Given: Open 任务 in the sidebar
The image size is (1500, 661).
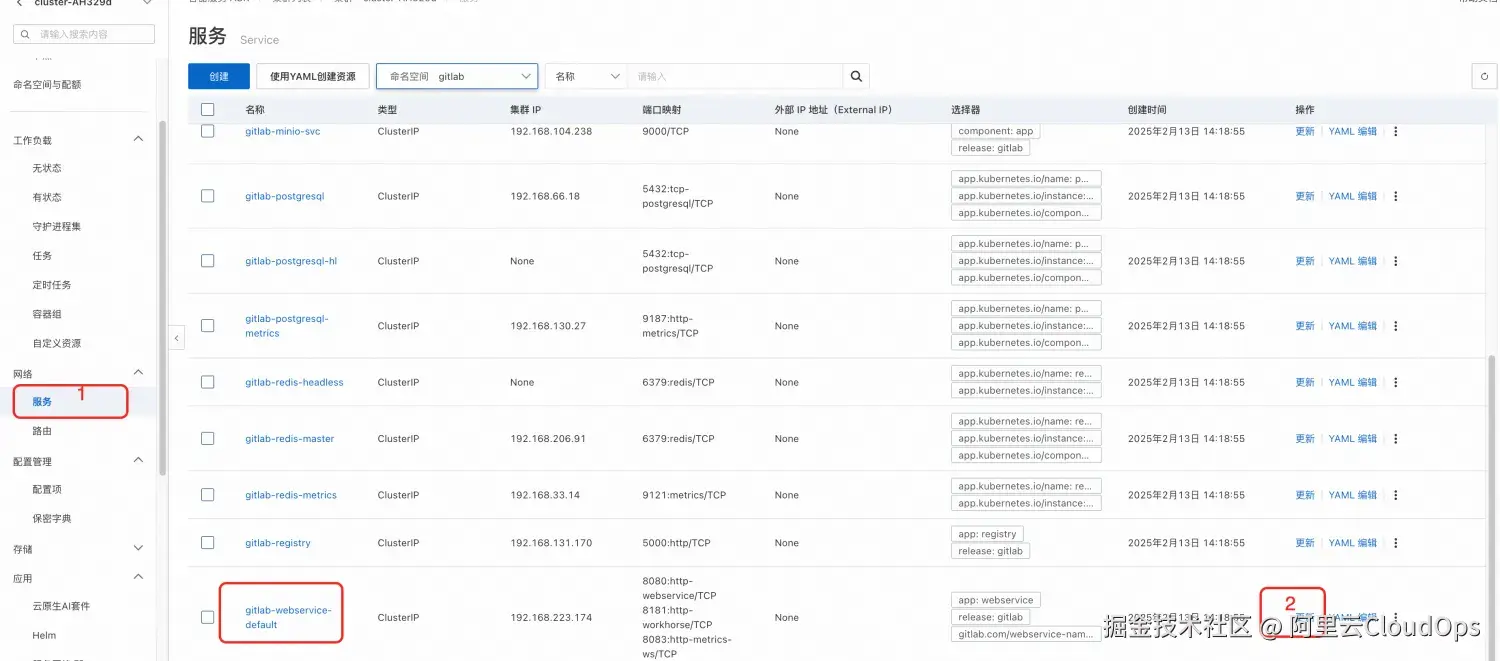Looking at the screenshot, I should pos(42,256).
